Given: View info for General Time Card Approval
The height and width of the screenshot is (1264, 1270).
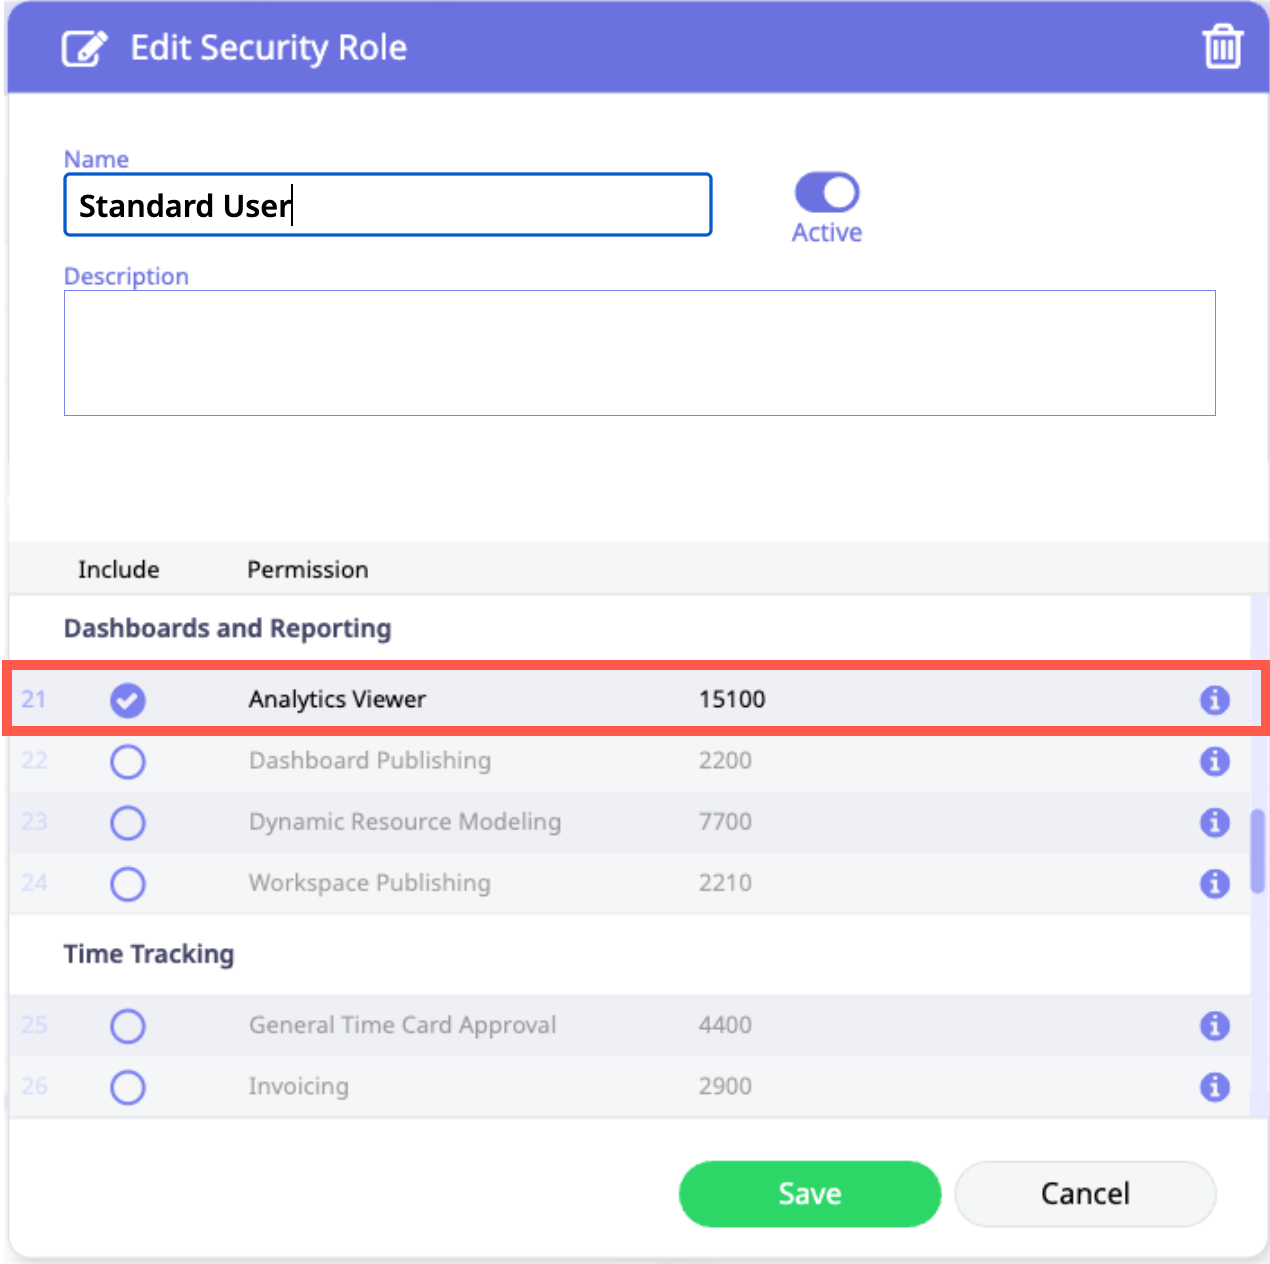Looking at the screenshot, I should tap(1214, 1026).
